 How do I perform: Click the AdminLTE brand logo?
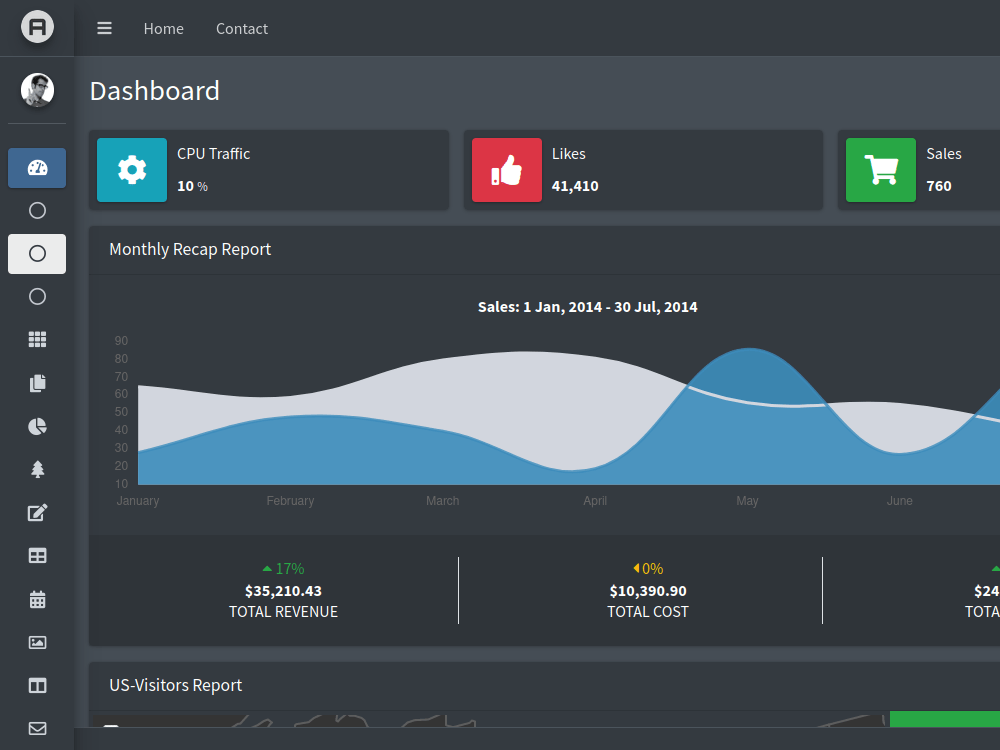coord(37,27)
